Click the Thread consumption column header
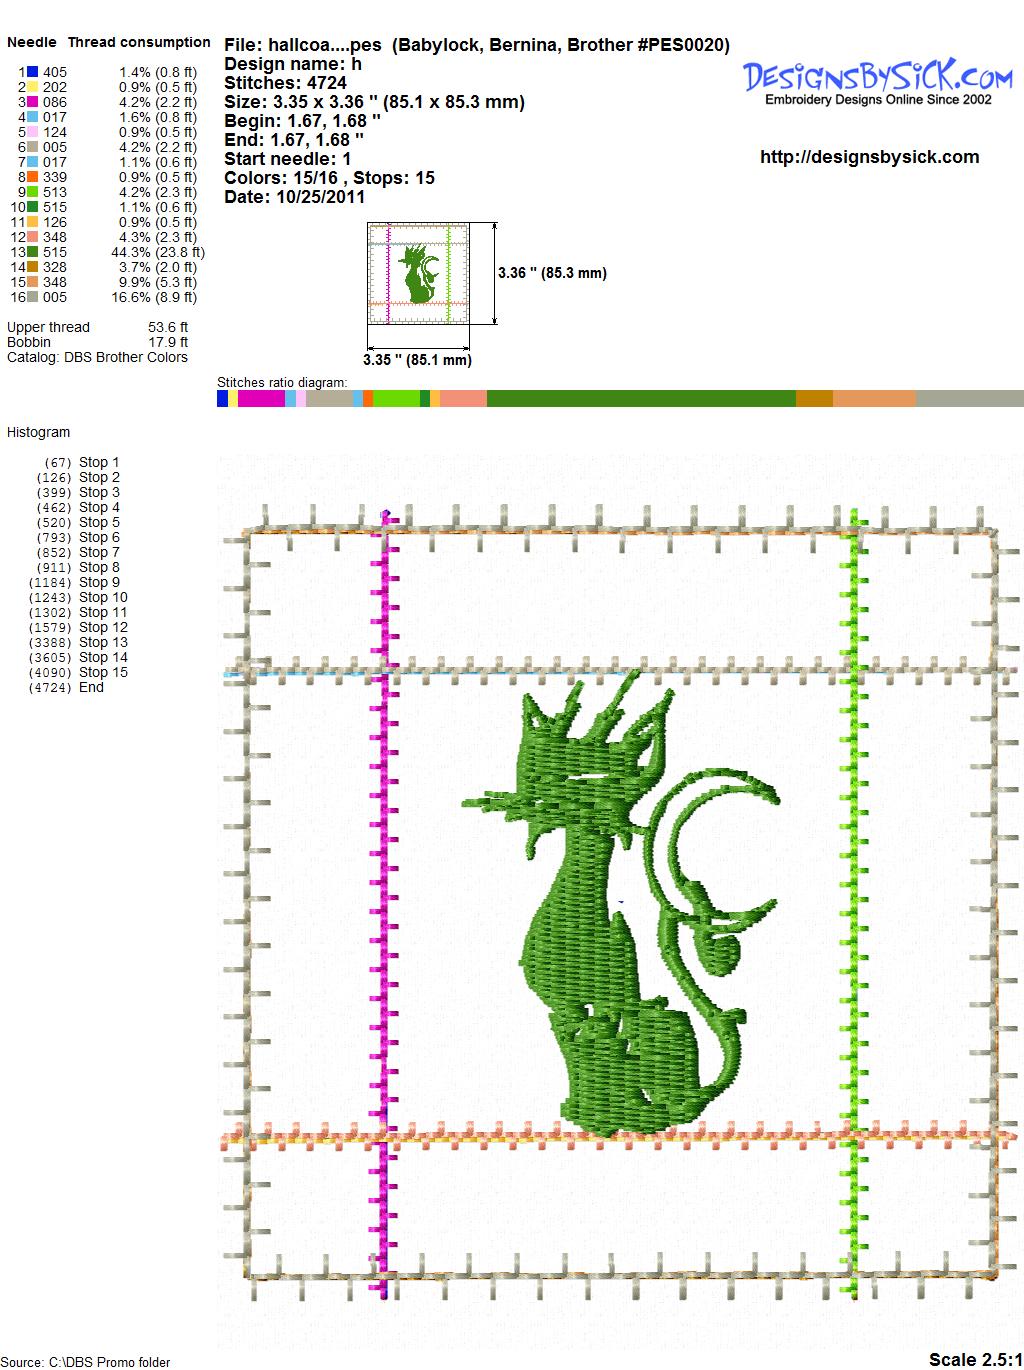The image size is (1024, 1370). point(139,42)
